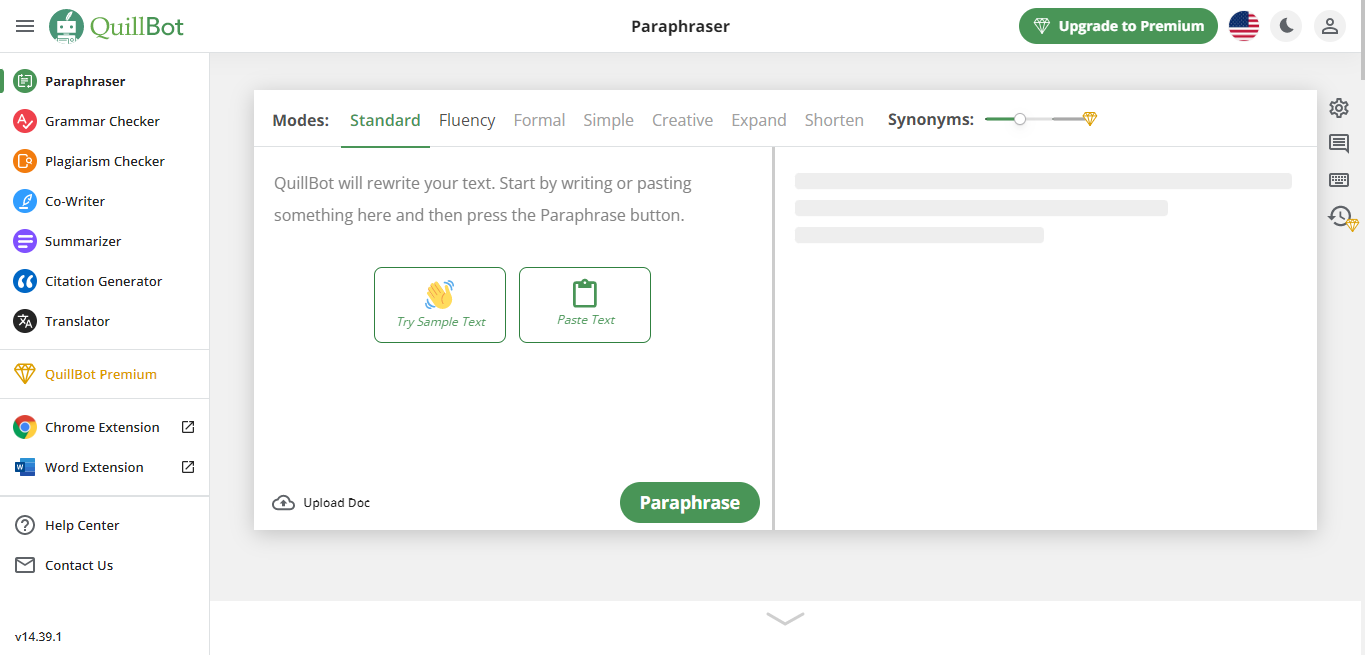Click the Paraphraser page title
The height and width of the screenshot is (655, 1365).
(x=680, y=26)
